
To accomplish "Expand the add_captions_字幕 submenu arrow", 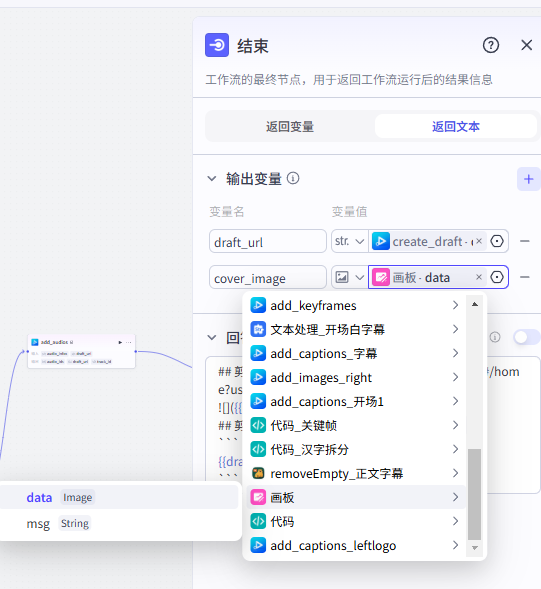I will 455,353.
